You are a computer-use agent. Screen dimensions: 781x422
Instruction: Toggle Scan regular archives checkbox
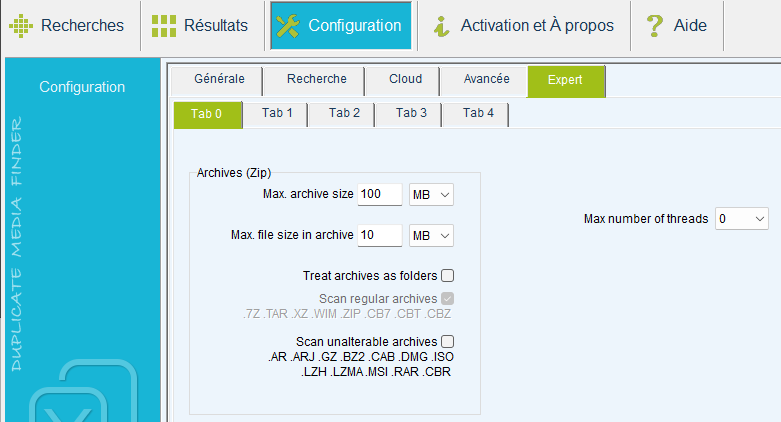tap(447, 298)
